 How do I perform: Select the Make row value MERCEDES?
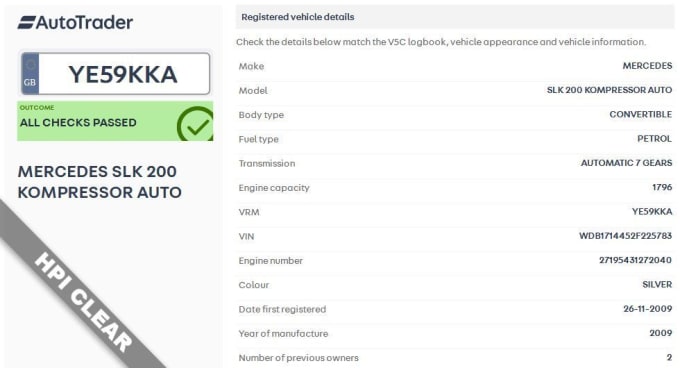click(x=647, y=66)
